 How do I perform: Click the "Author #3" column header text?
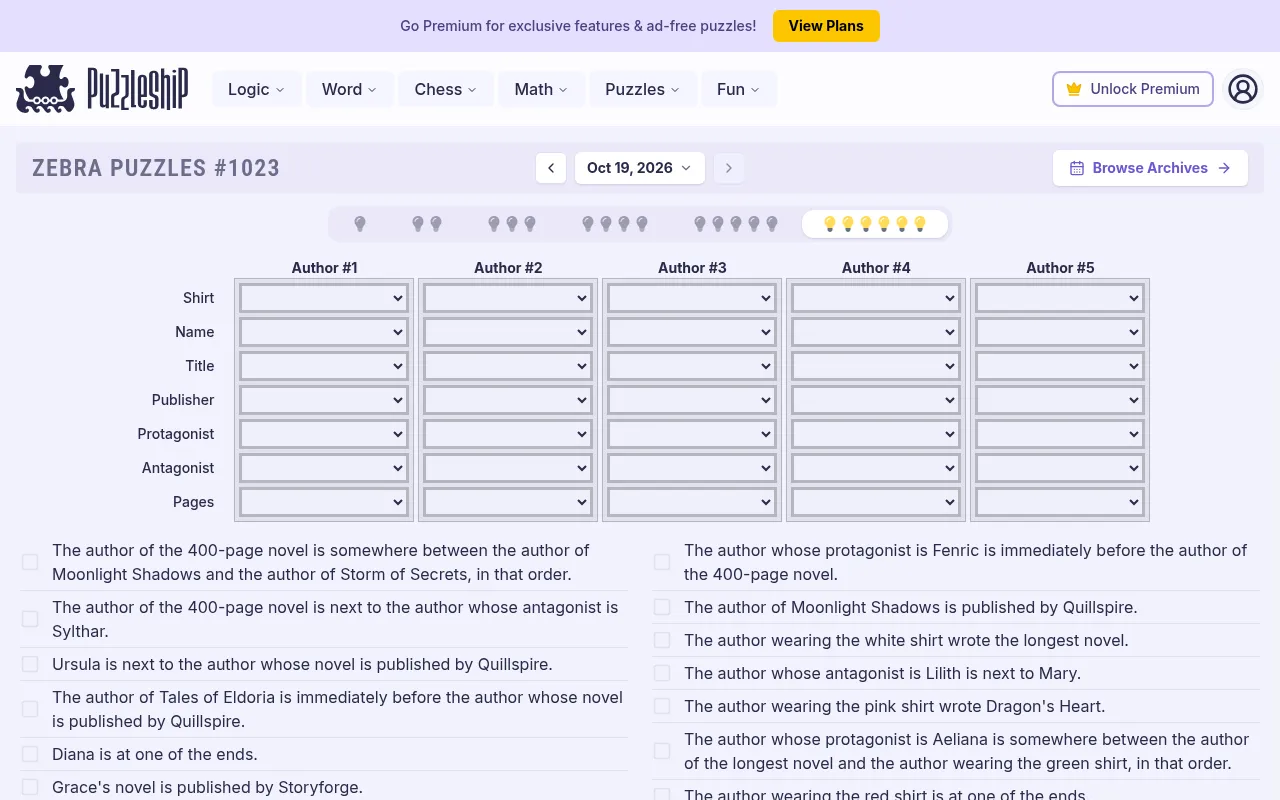[692, 268]
